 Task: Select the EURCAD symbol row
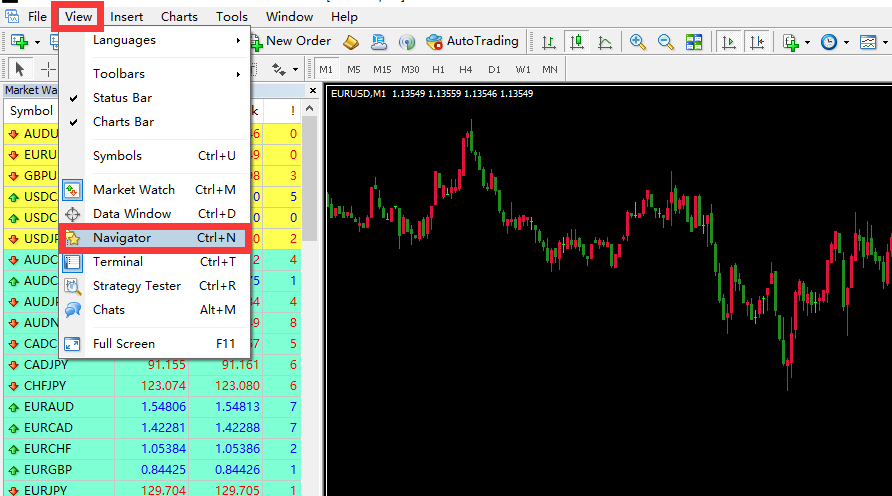[x=152, y=428]
